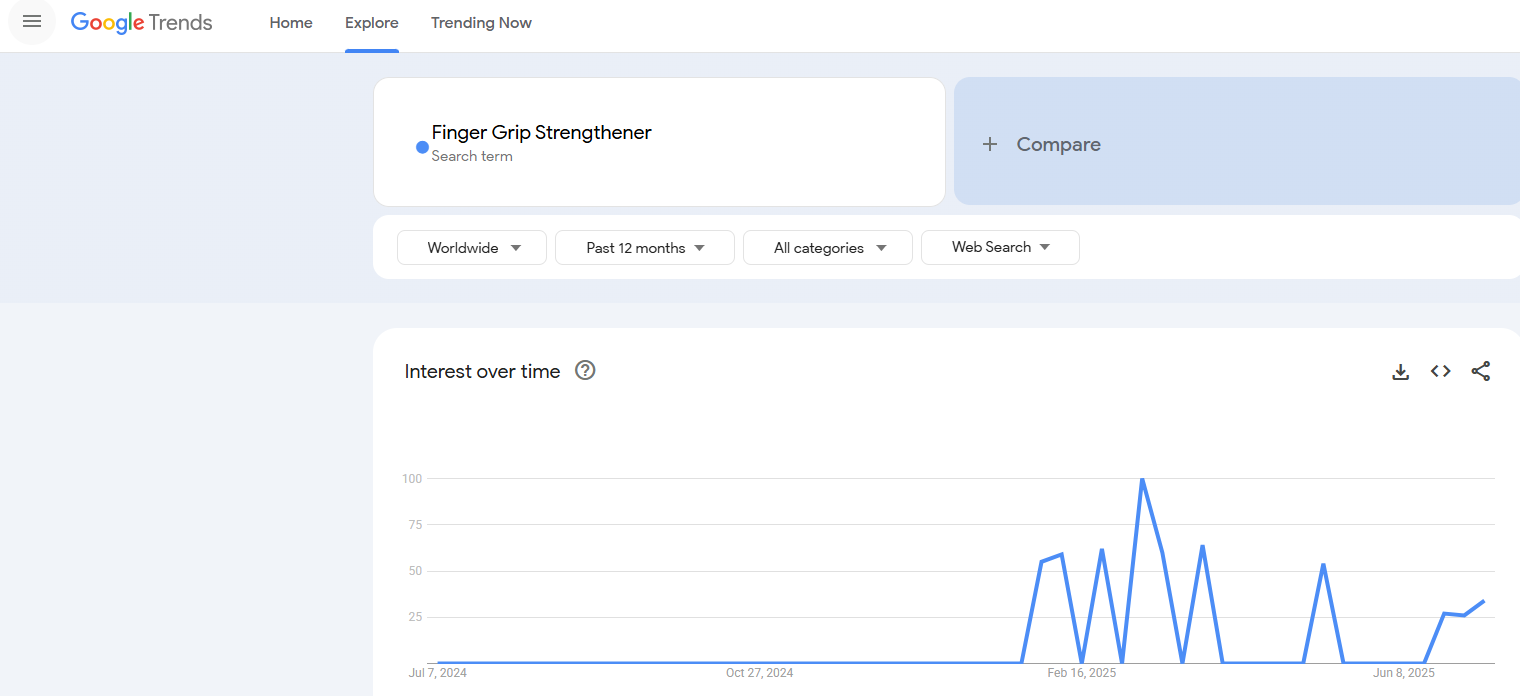1520x696 pixels.
Task: Switch to the Trending Now tab
Action: click(481, 23)
